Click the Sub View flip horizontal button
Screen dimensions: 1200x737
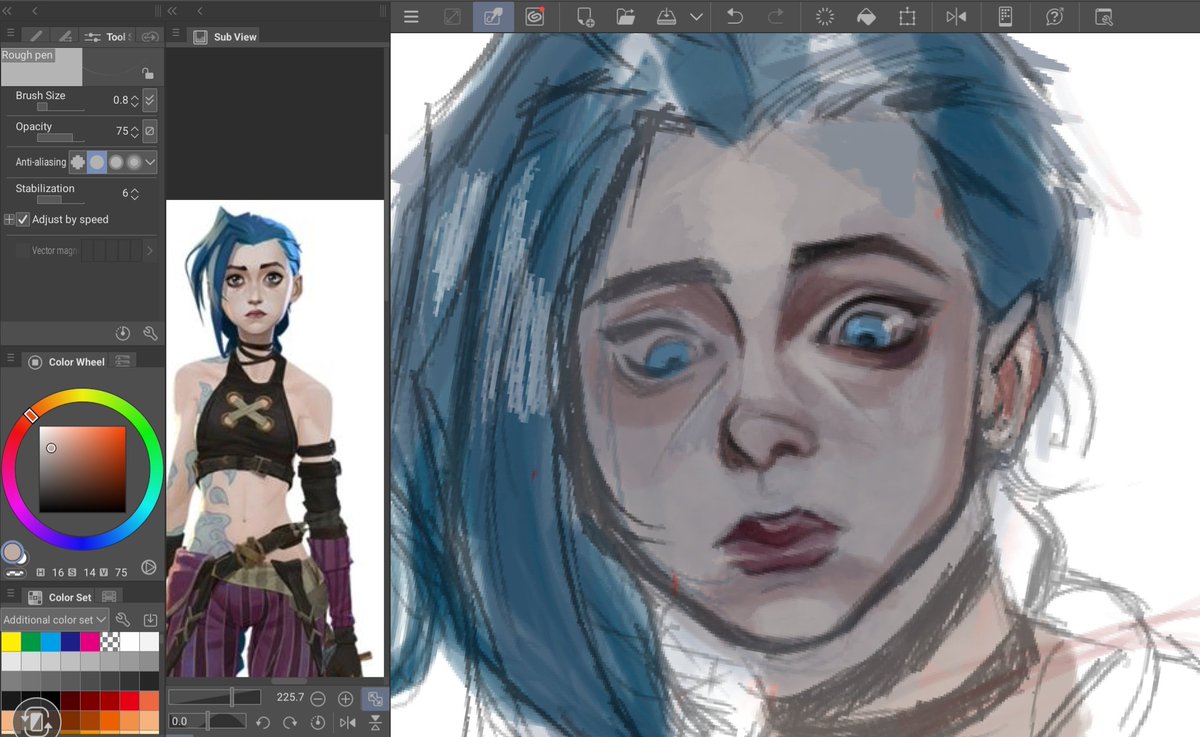coord(348,722)
